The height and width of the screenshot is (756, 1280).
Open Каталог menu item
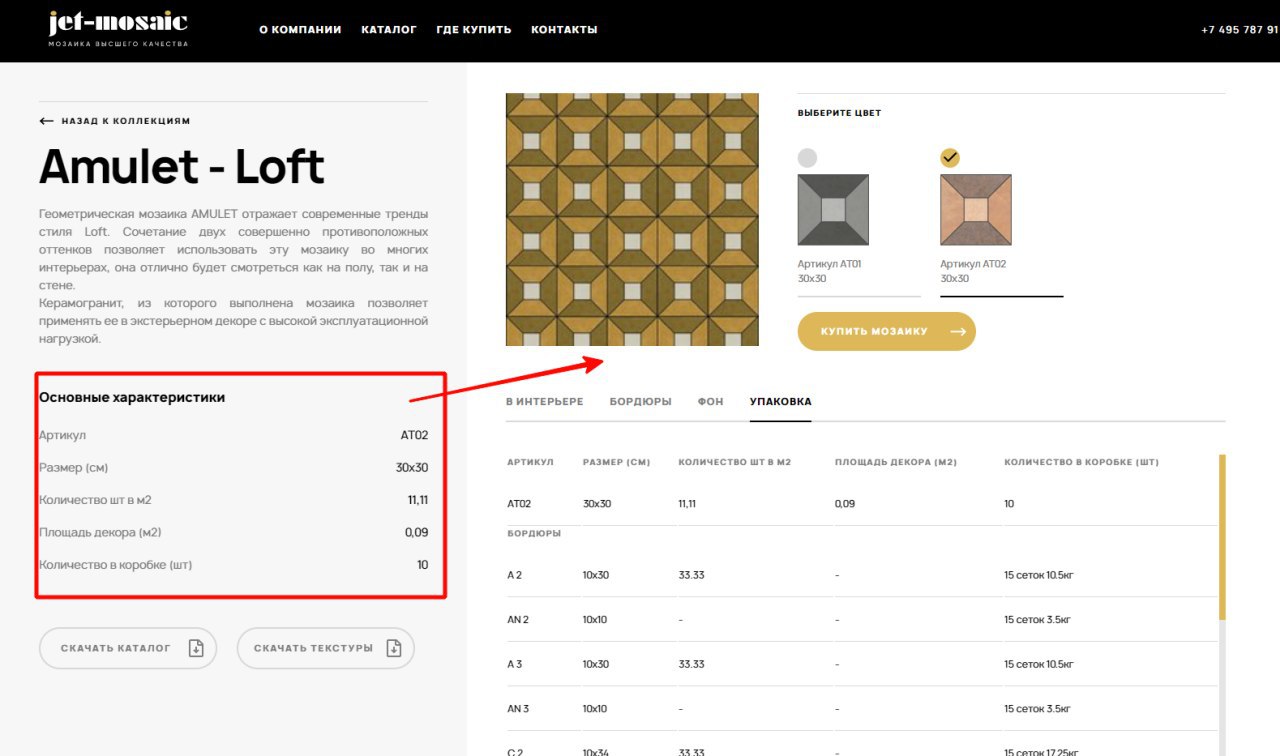tap(389, 30)
